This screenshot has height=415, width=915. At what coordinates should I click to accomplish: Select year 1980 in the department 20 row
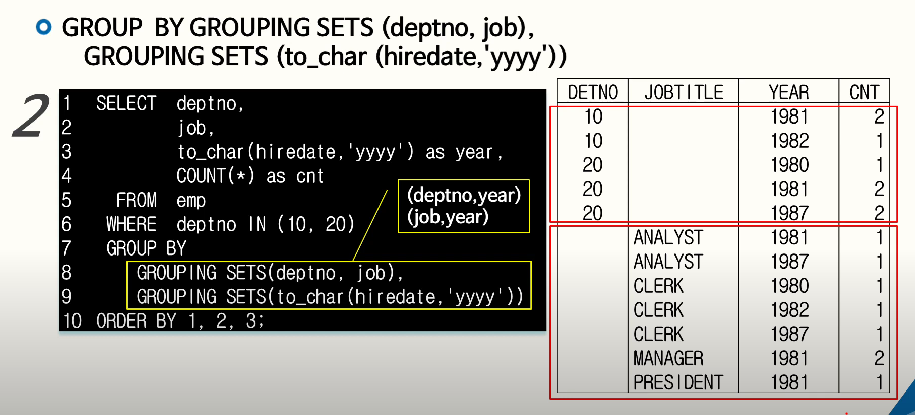pyautogui.click(x=789, y=165)
